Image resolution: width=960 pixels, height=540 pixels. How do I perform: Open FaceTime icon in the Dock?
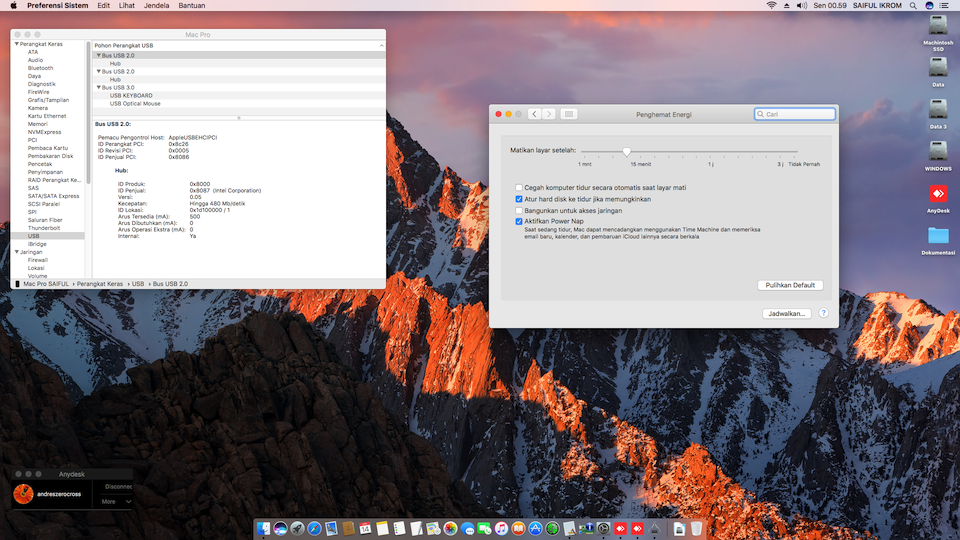[484, 528]
